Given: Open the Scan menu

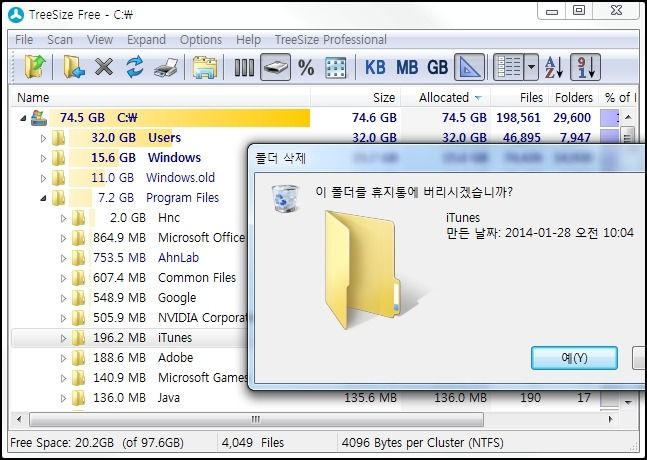Looking at the screenshot, I should point(60,40).
